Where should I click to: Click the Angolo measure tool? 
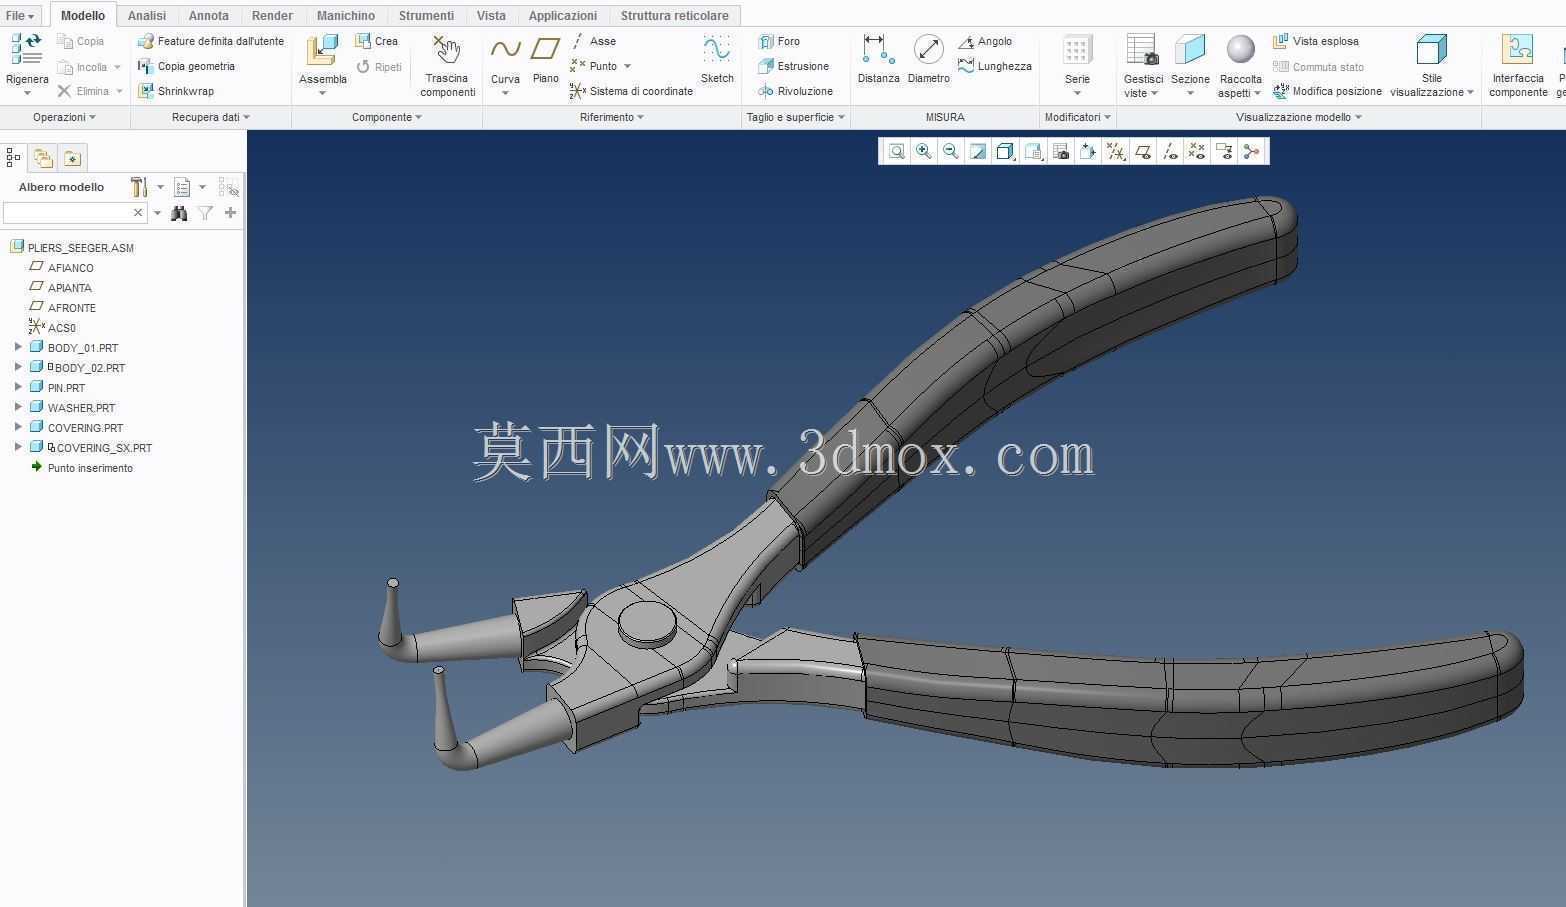985,41
